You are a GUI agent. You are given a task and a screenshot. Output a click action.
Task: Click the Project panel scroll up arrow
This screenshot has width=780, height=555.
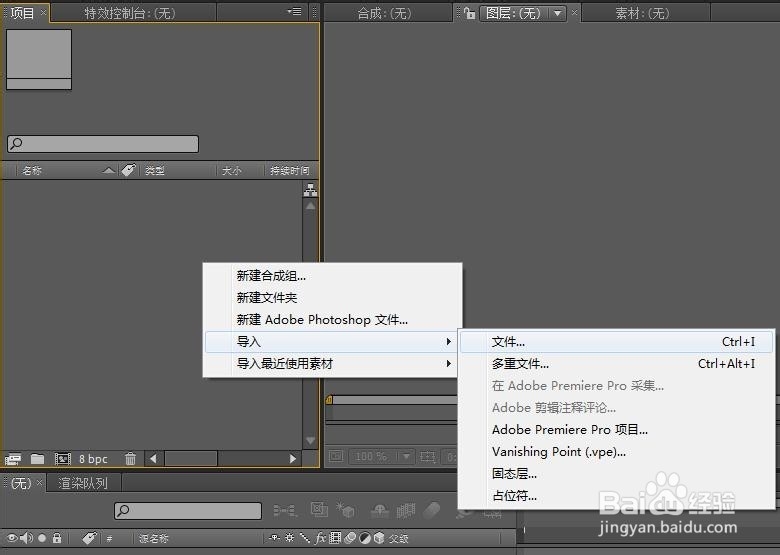[x=310, y=205]
